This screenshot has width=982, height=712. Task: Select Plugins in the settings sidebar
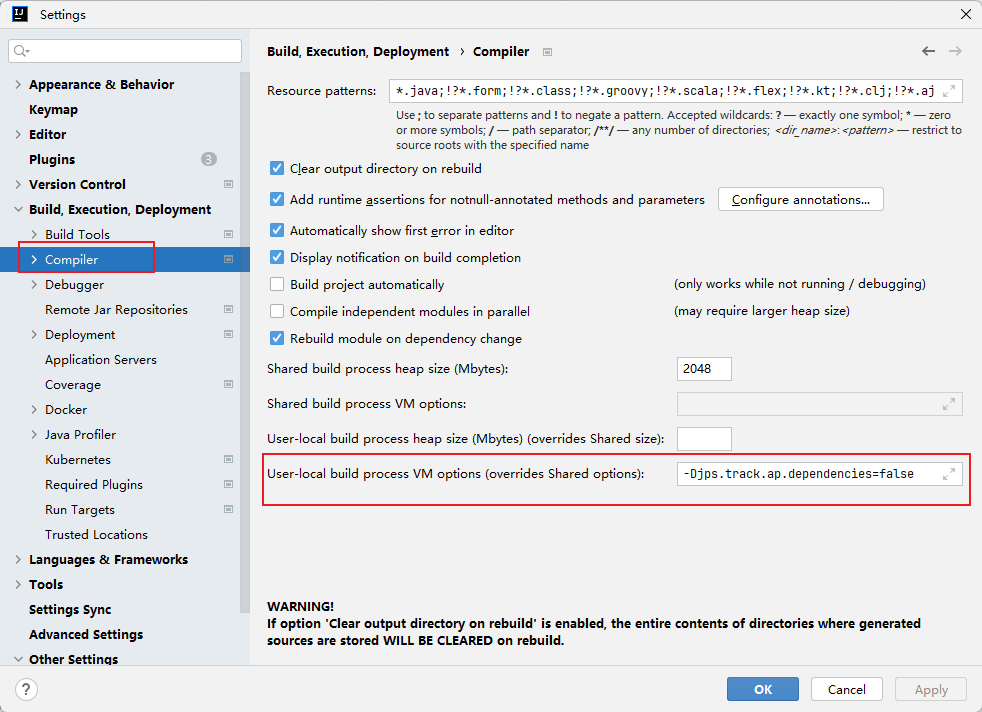(x=52, y=159)
